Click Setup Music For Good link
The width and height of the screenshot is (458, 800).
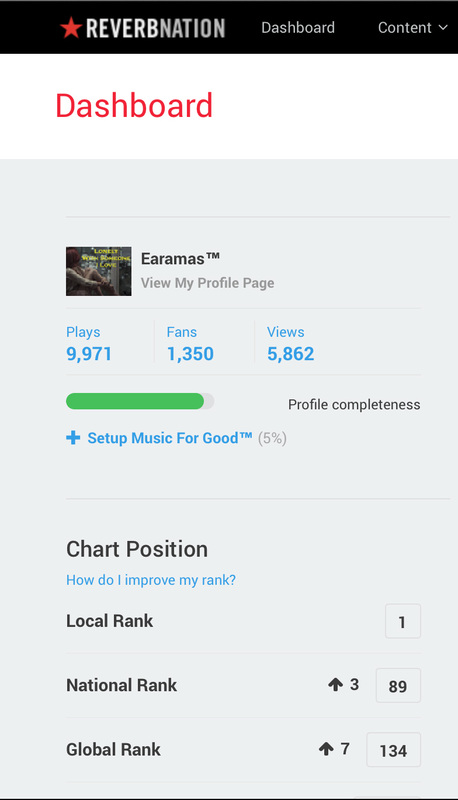tap(170, 438)
